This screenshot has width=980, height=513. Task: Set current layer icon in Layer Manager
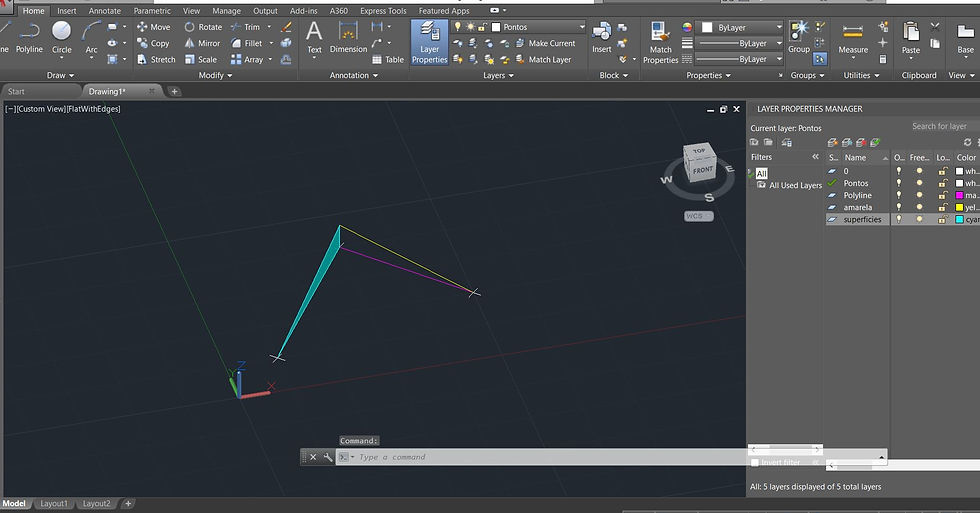875,142
